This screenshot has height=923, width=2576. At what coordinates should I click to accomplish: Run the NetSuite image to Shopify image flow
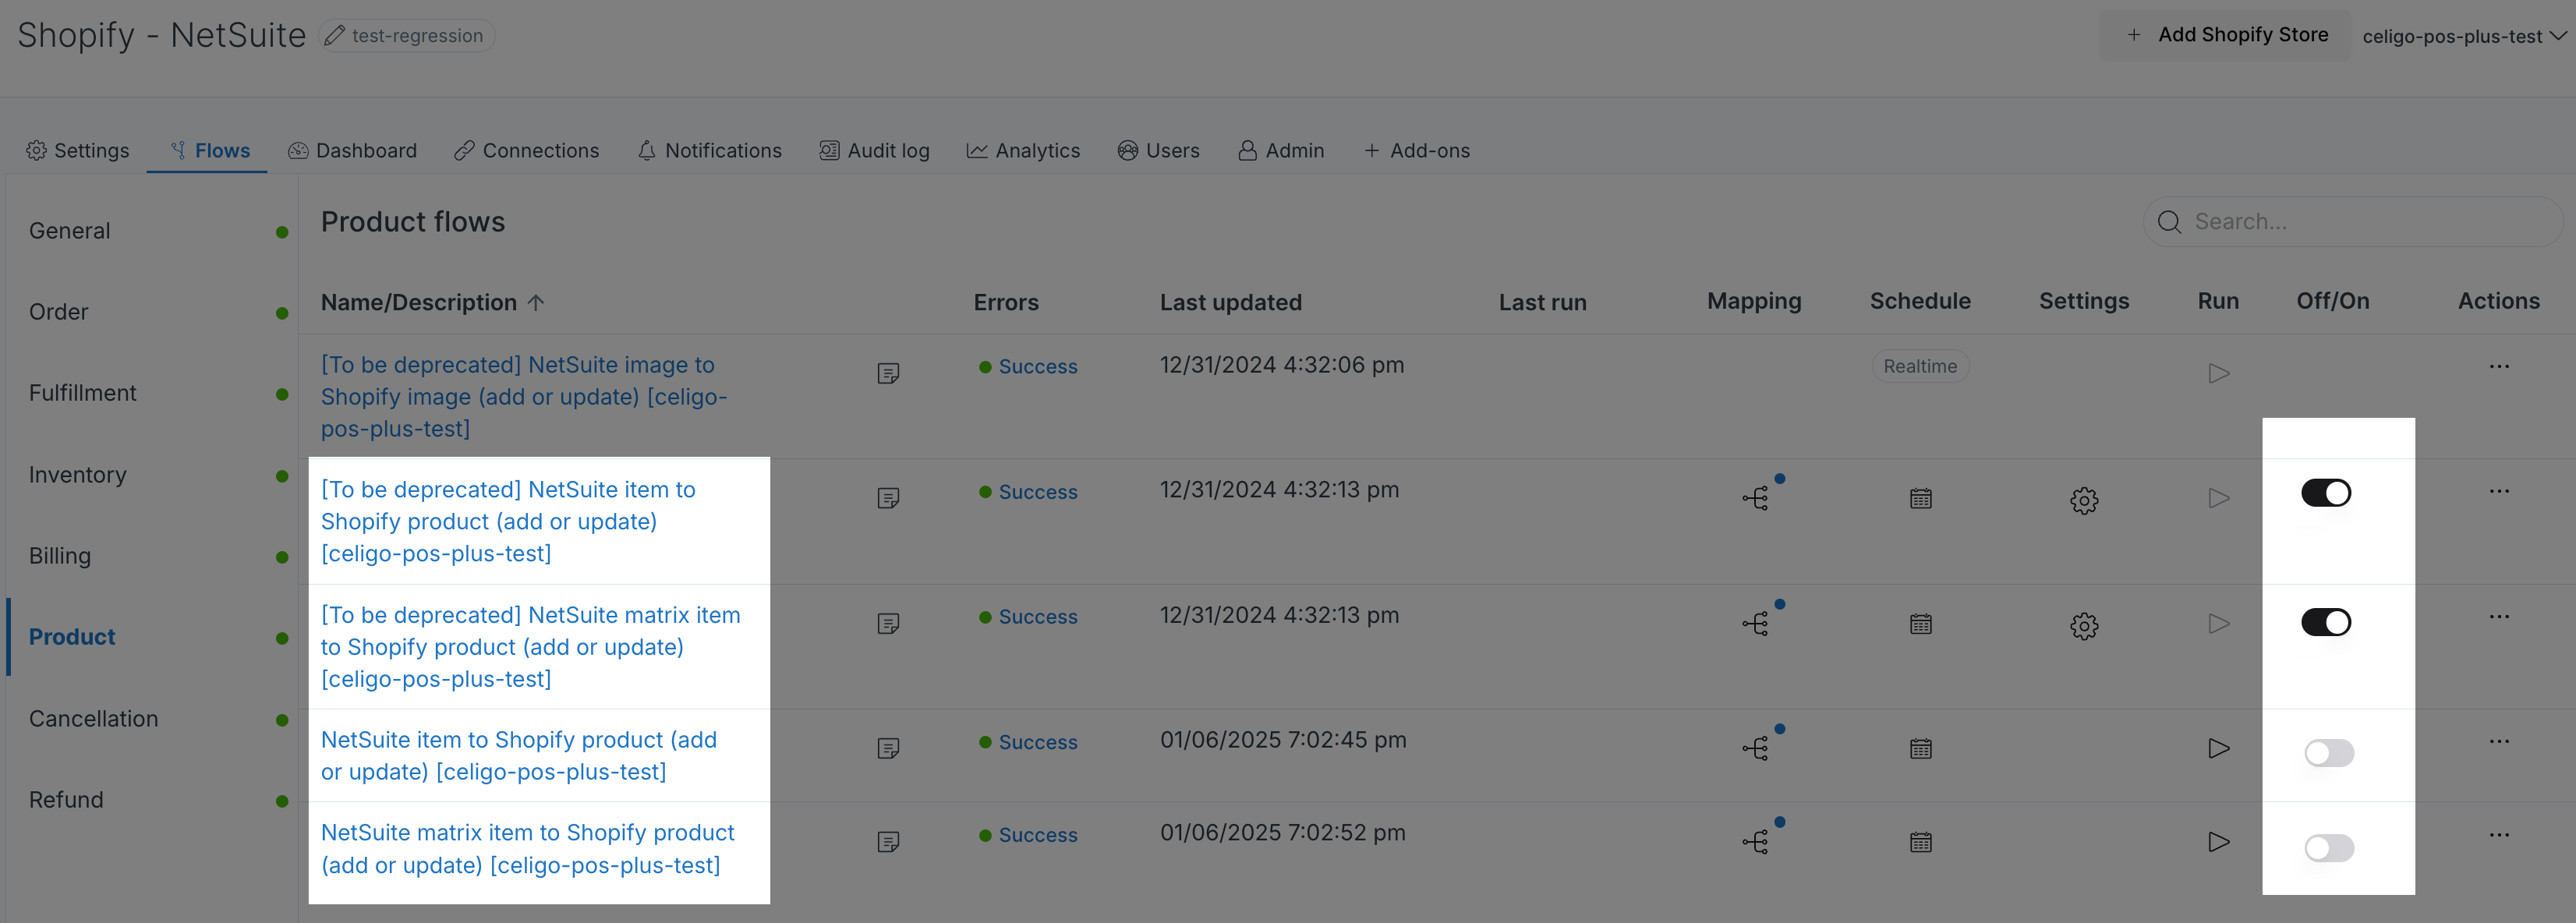[x=2219, y=373]
